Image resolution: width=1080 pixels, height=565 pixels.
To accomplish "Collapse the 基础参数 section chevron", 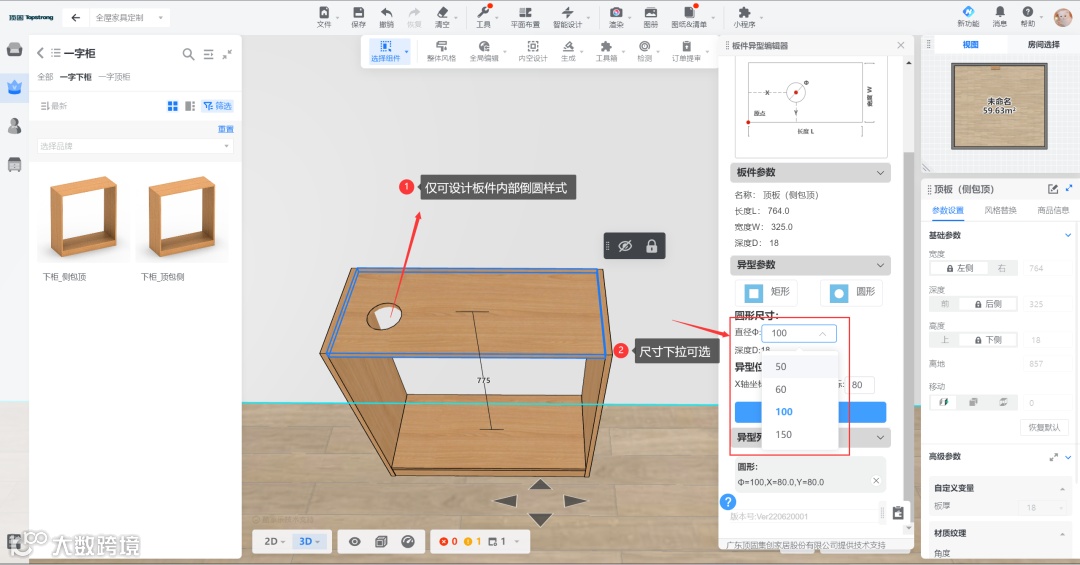I will pos(1068,235).
